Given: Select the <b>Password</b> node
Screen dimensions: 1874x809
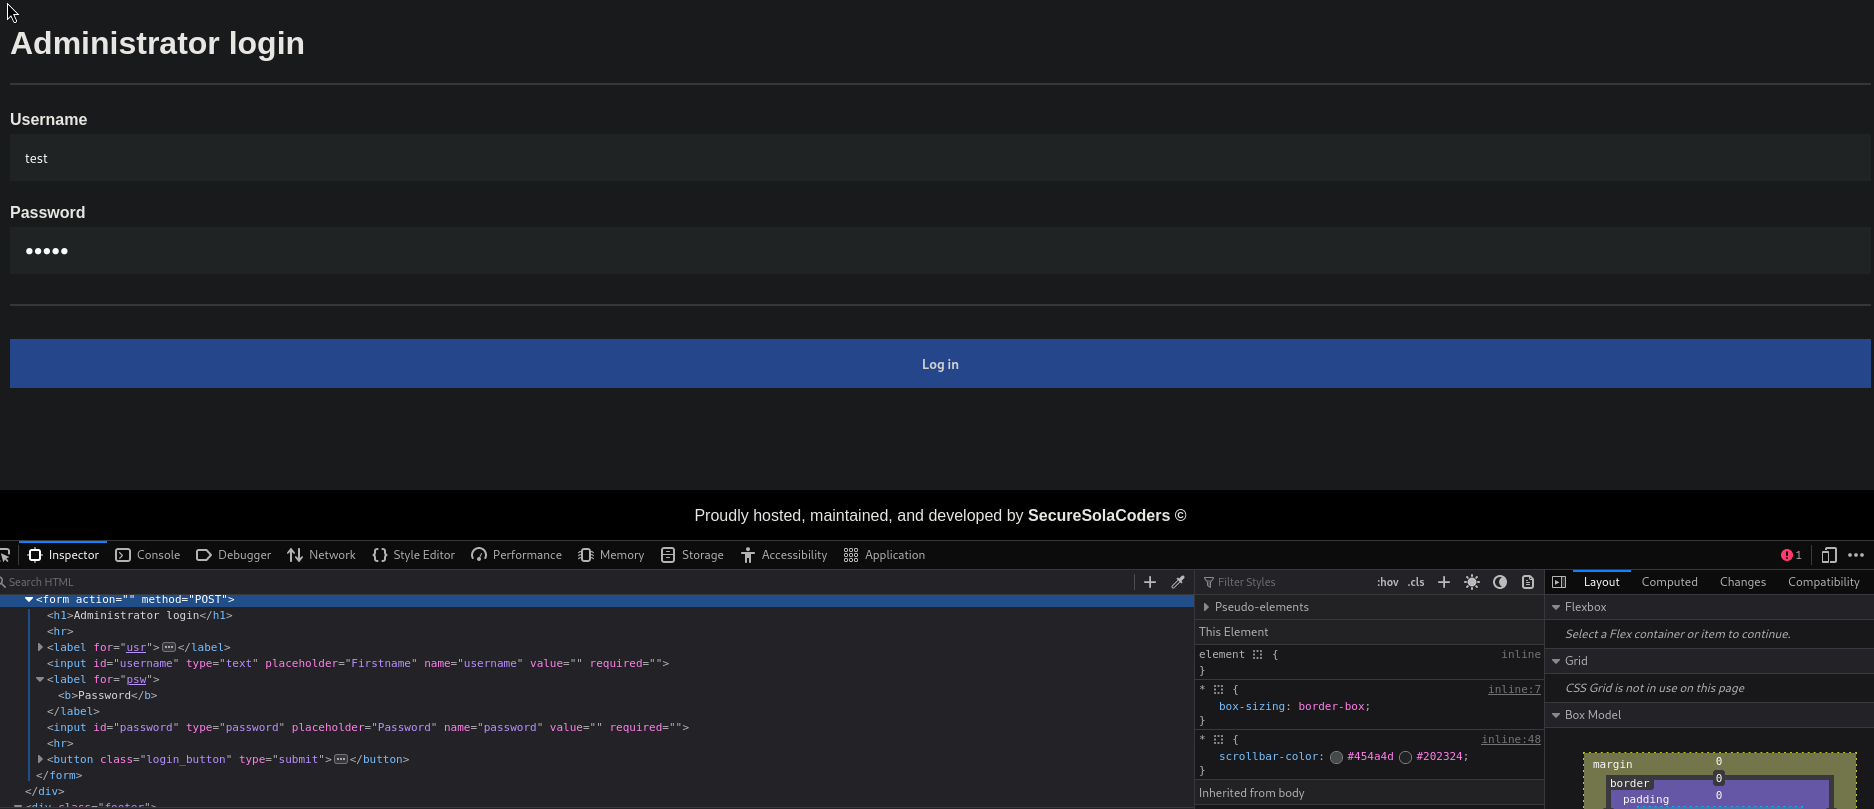Looking at the screenshot, I should (107, 695).
